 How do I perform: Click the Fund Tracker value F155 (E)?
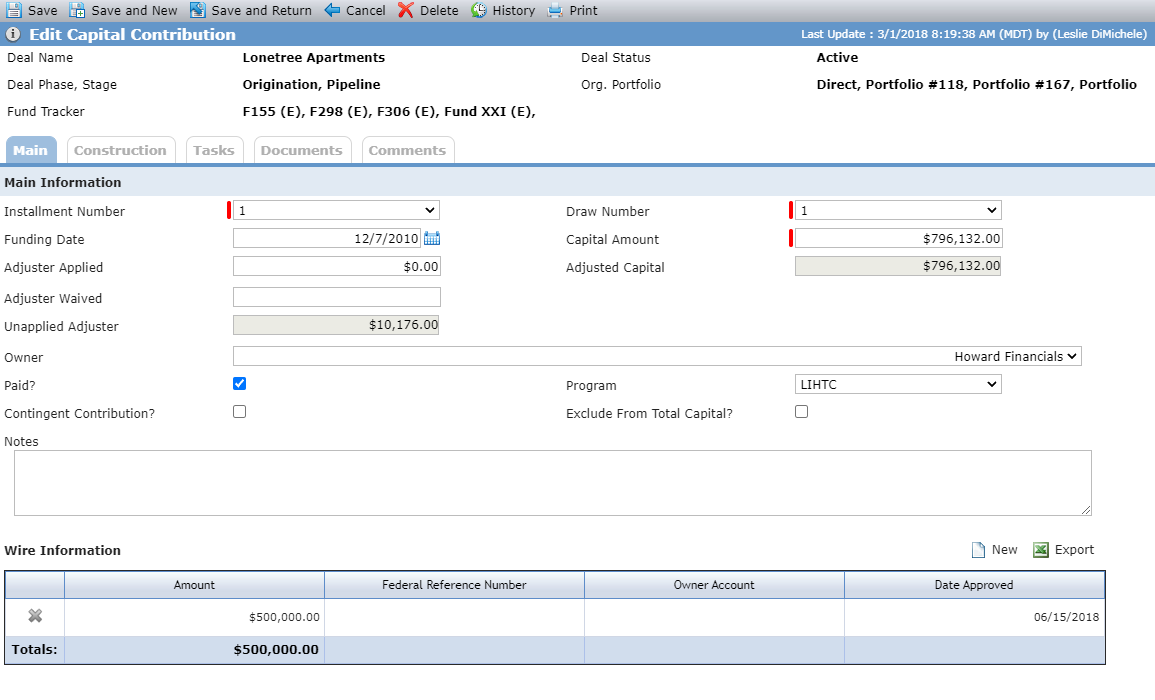[273, 112]
